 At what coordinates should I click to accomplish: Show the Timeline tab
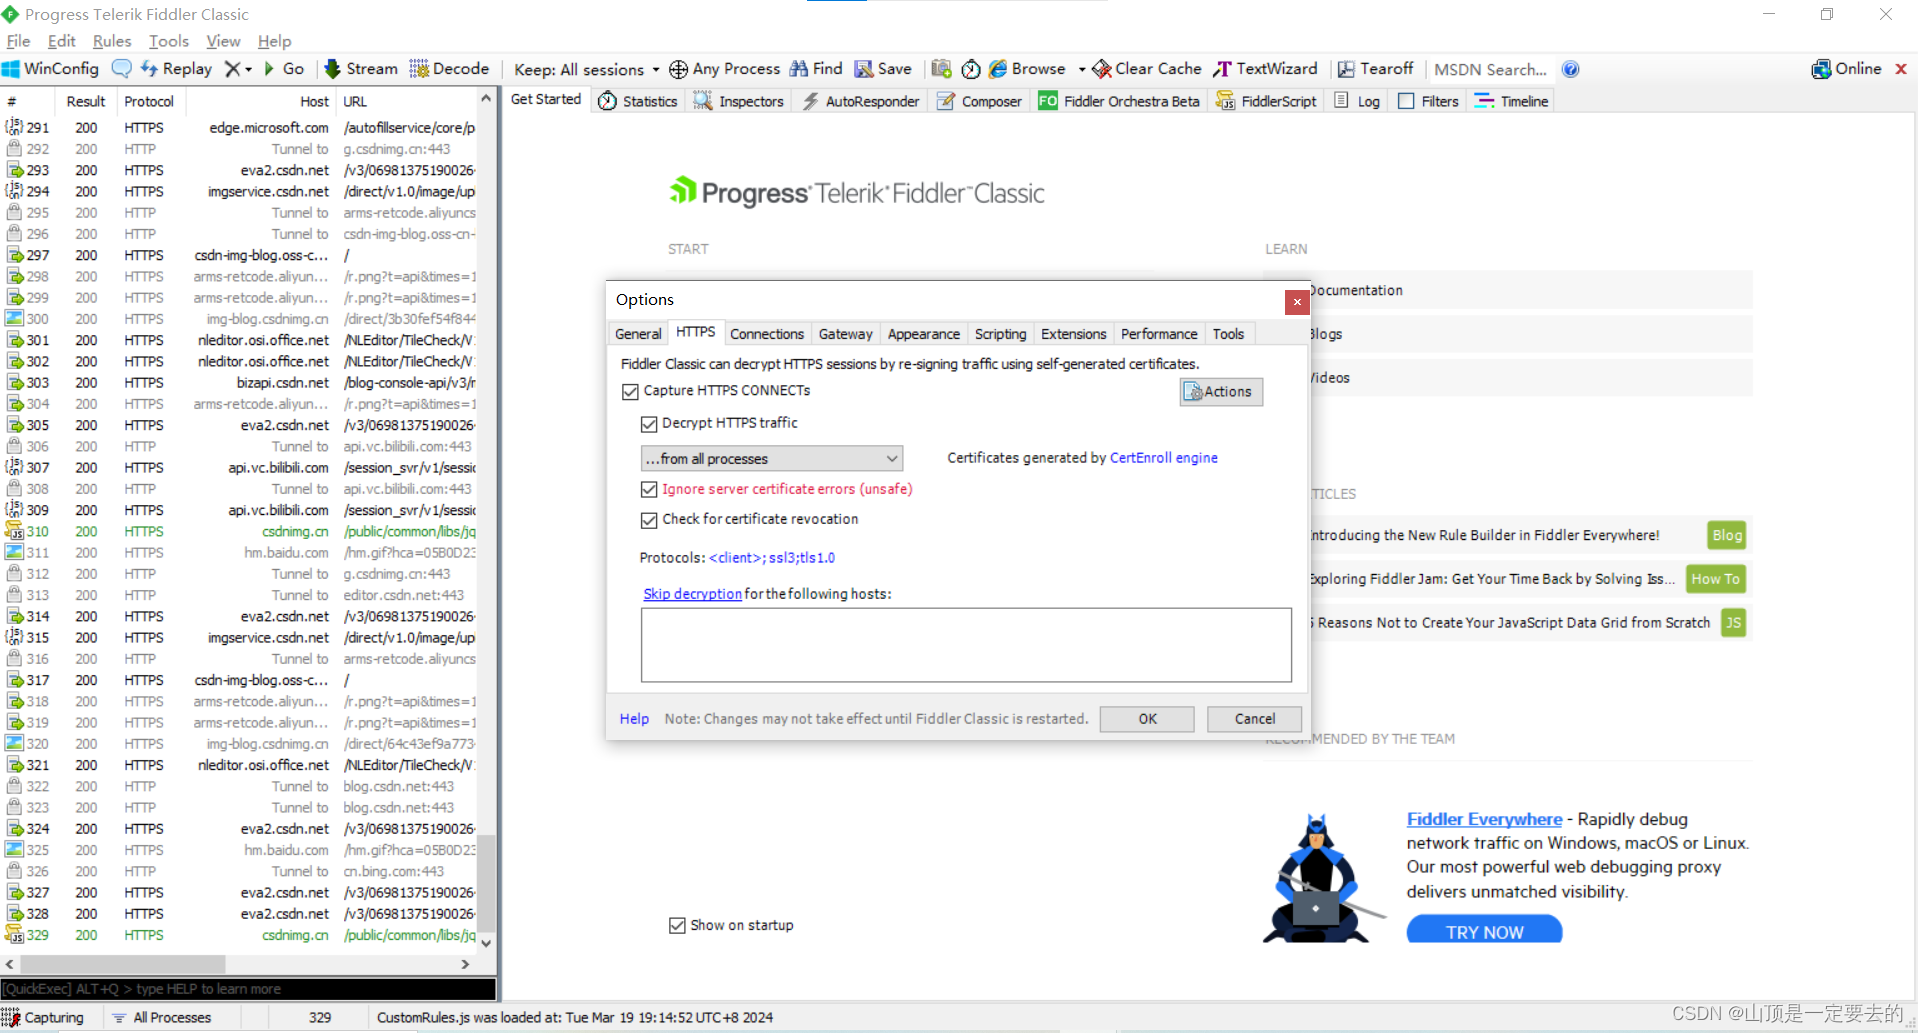pos(1511,101)
